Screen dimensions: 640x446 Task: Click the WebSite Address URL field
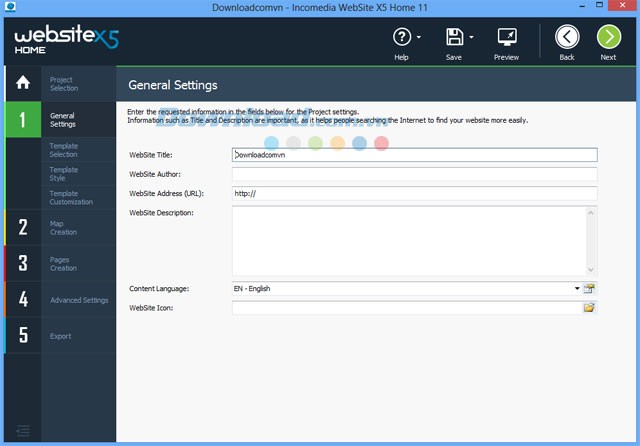coord(414,194)
